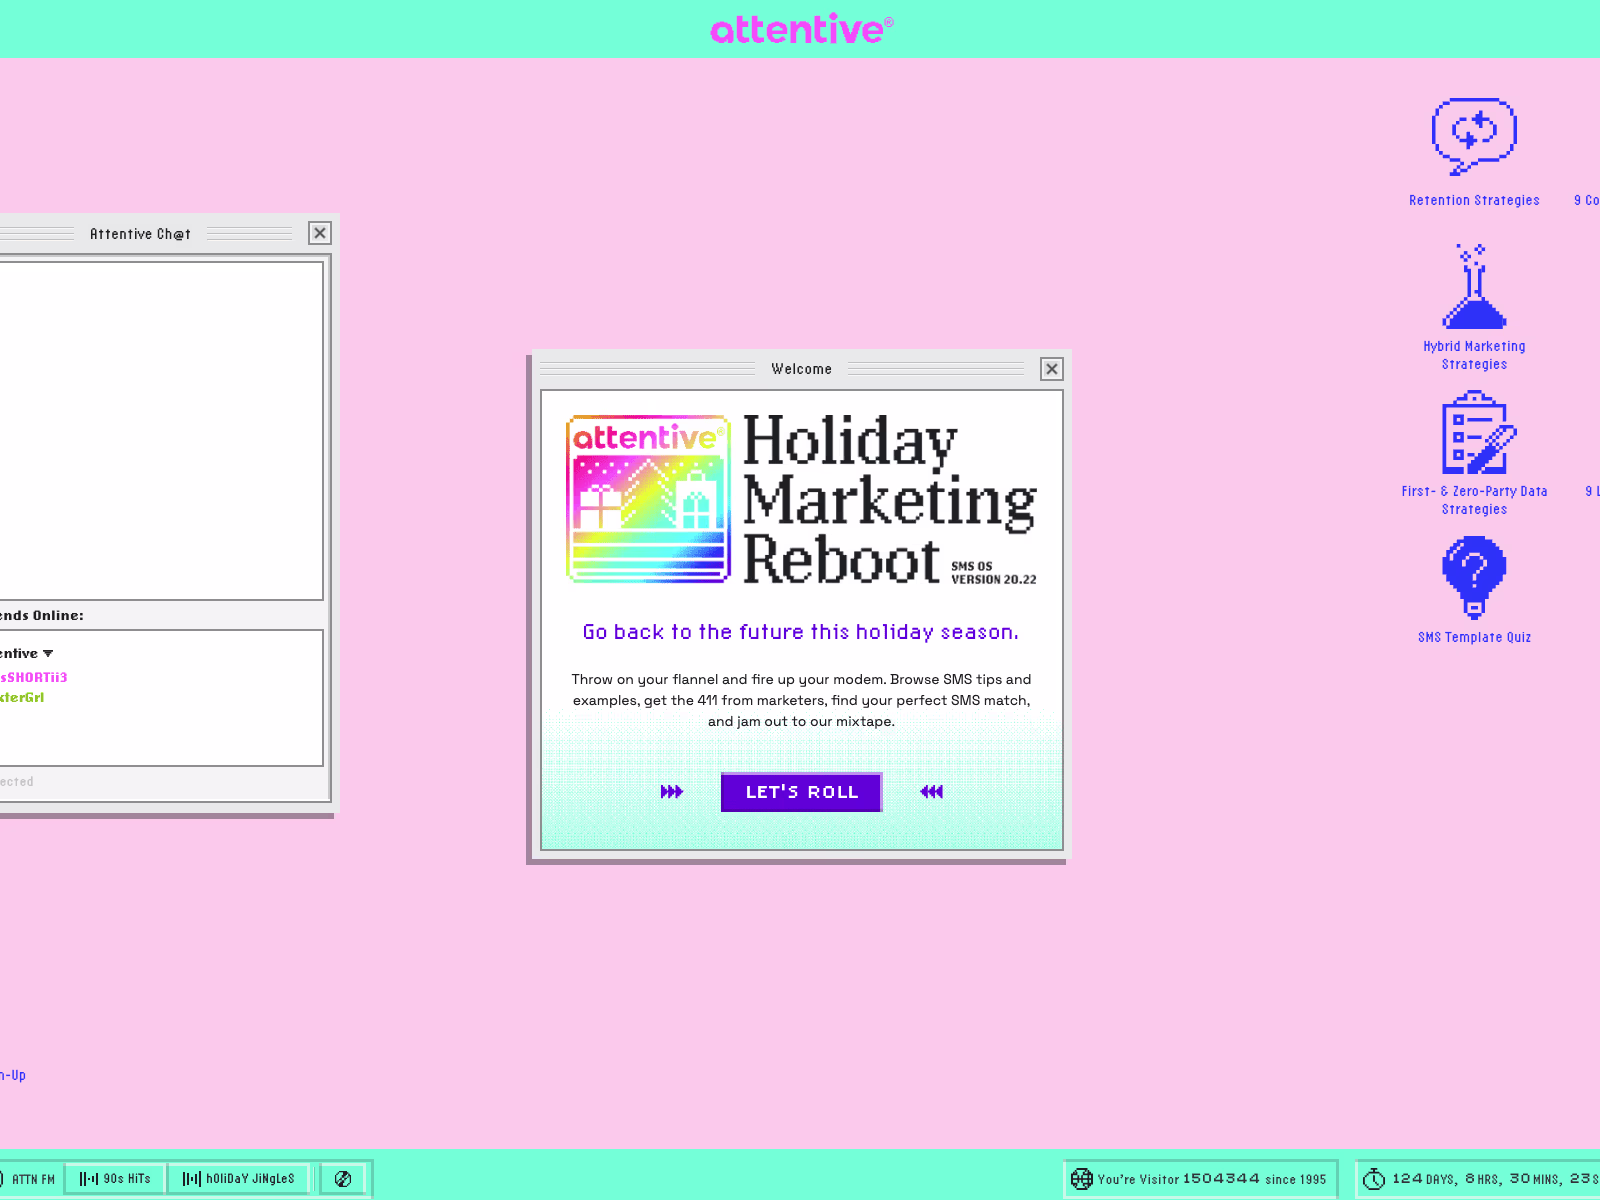Screen dimensions: 1600x1200
Task: Click the rainbow attentive logo in the Welcome dialog
Action: click(x=648, y=499)
